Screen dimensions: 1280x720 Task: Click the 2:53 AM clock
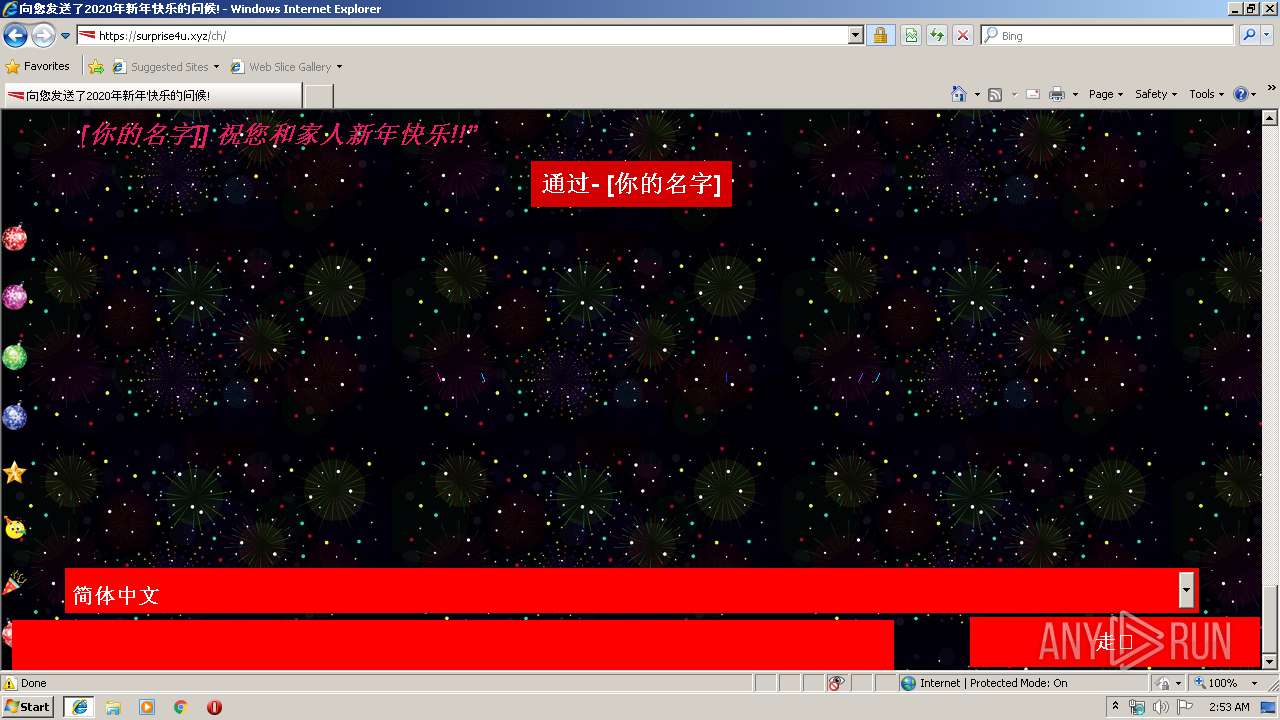[x=1229, y=707]
